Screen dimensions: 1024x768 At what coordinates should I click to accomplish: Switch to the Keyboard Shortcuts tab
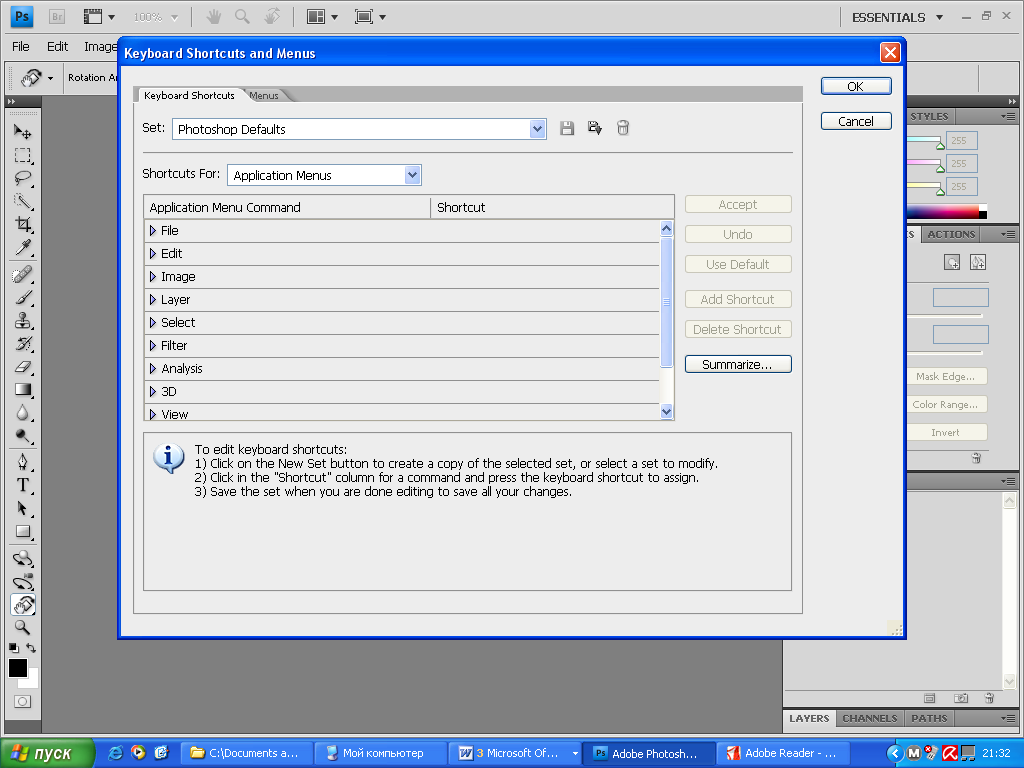(189, 95)
